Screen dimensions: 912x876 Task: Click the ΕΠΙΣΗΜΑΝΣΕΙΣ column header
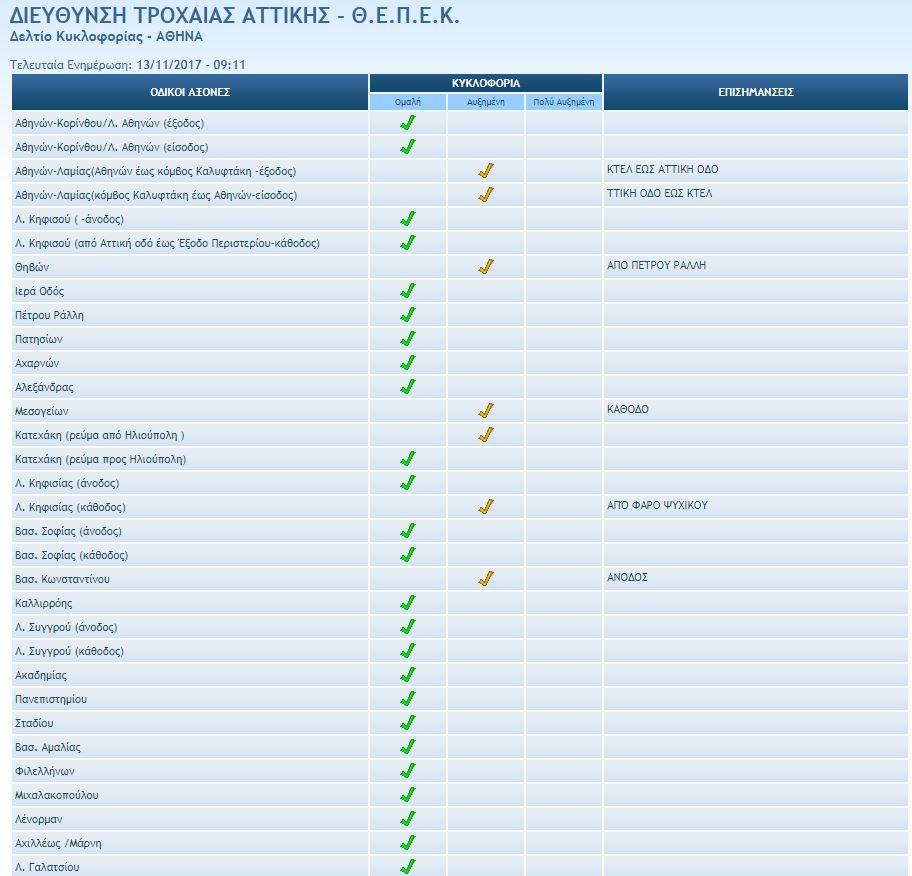756,92
